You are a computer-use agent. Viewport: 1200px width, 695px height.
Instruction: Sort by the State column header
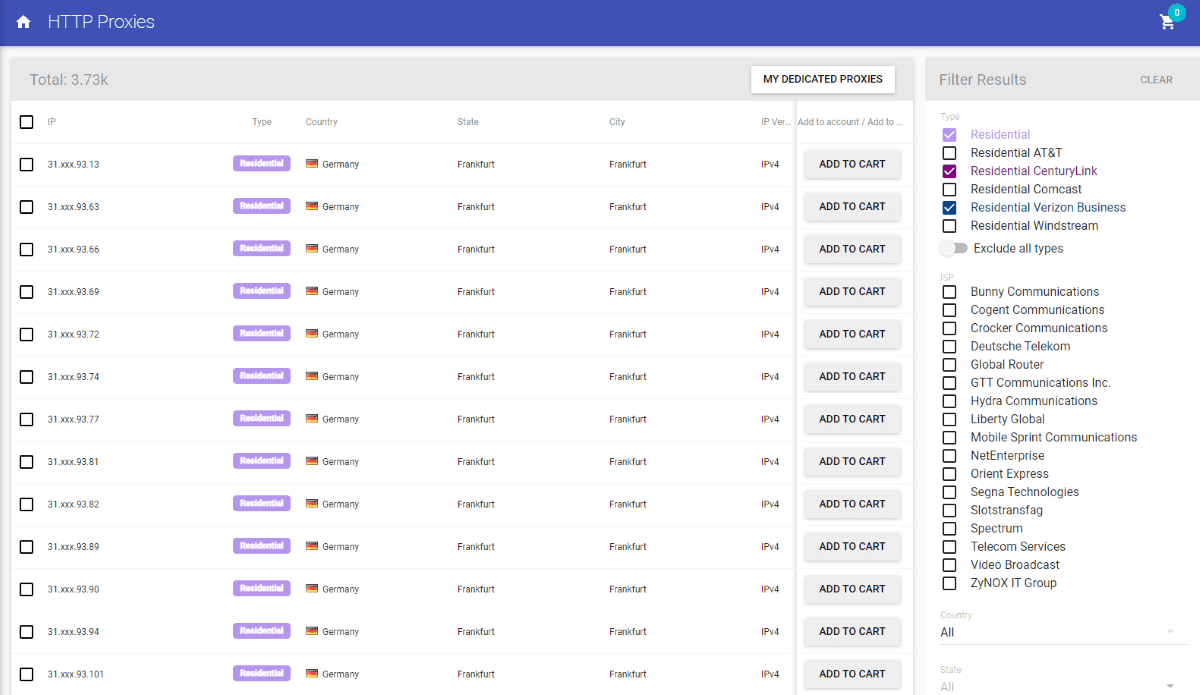(468, 122)
